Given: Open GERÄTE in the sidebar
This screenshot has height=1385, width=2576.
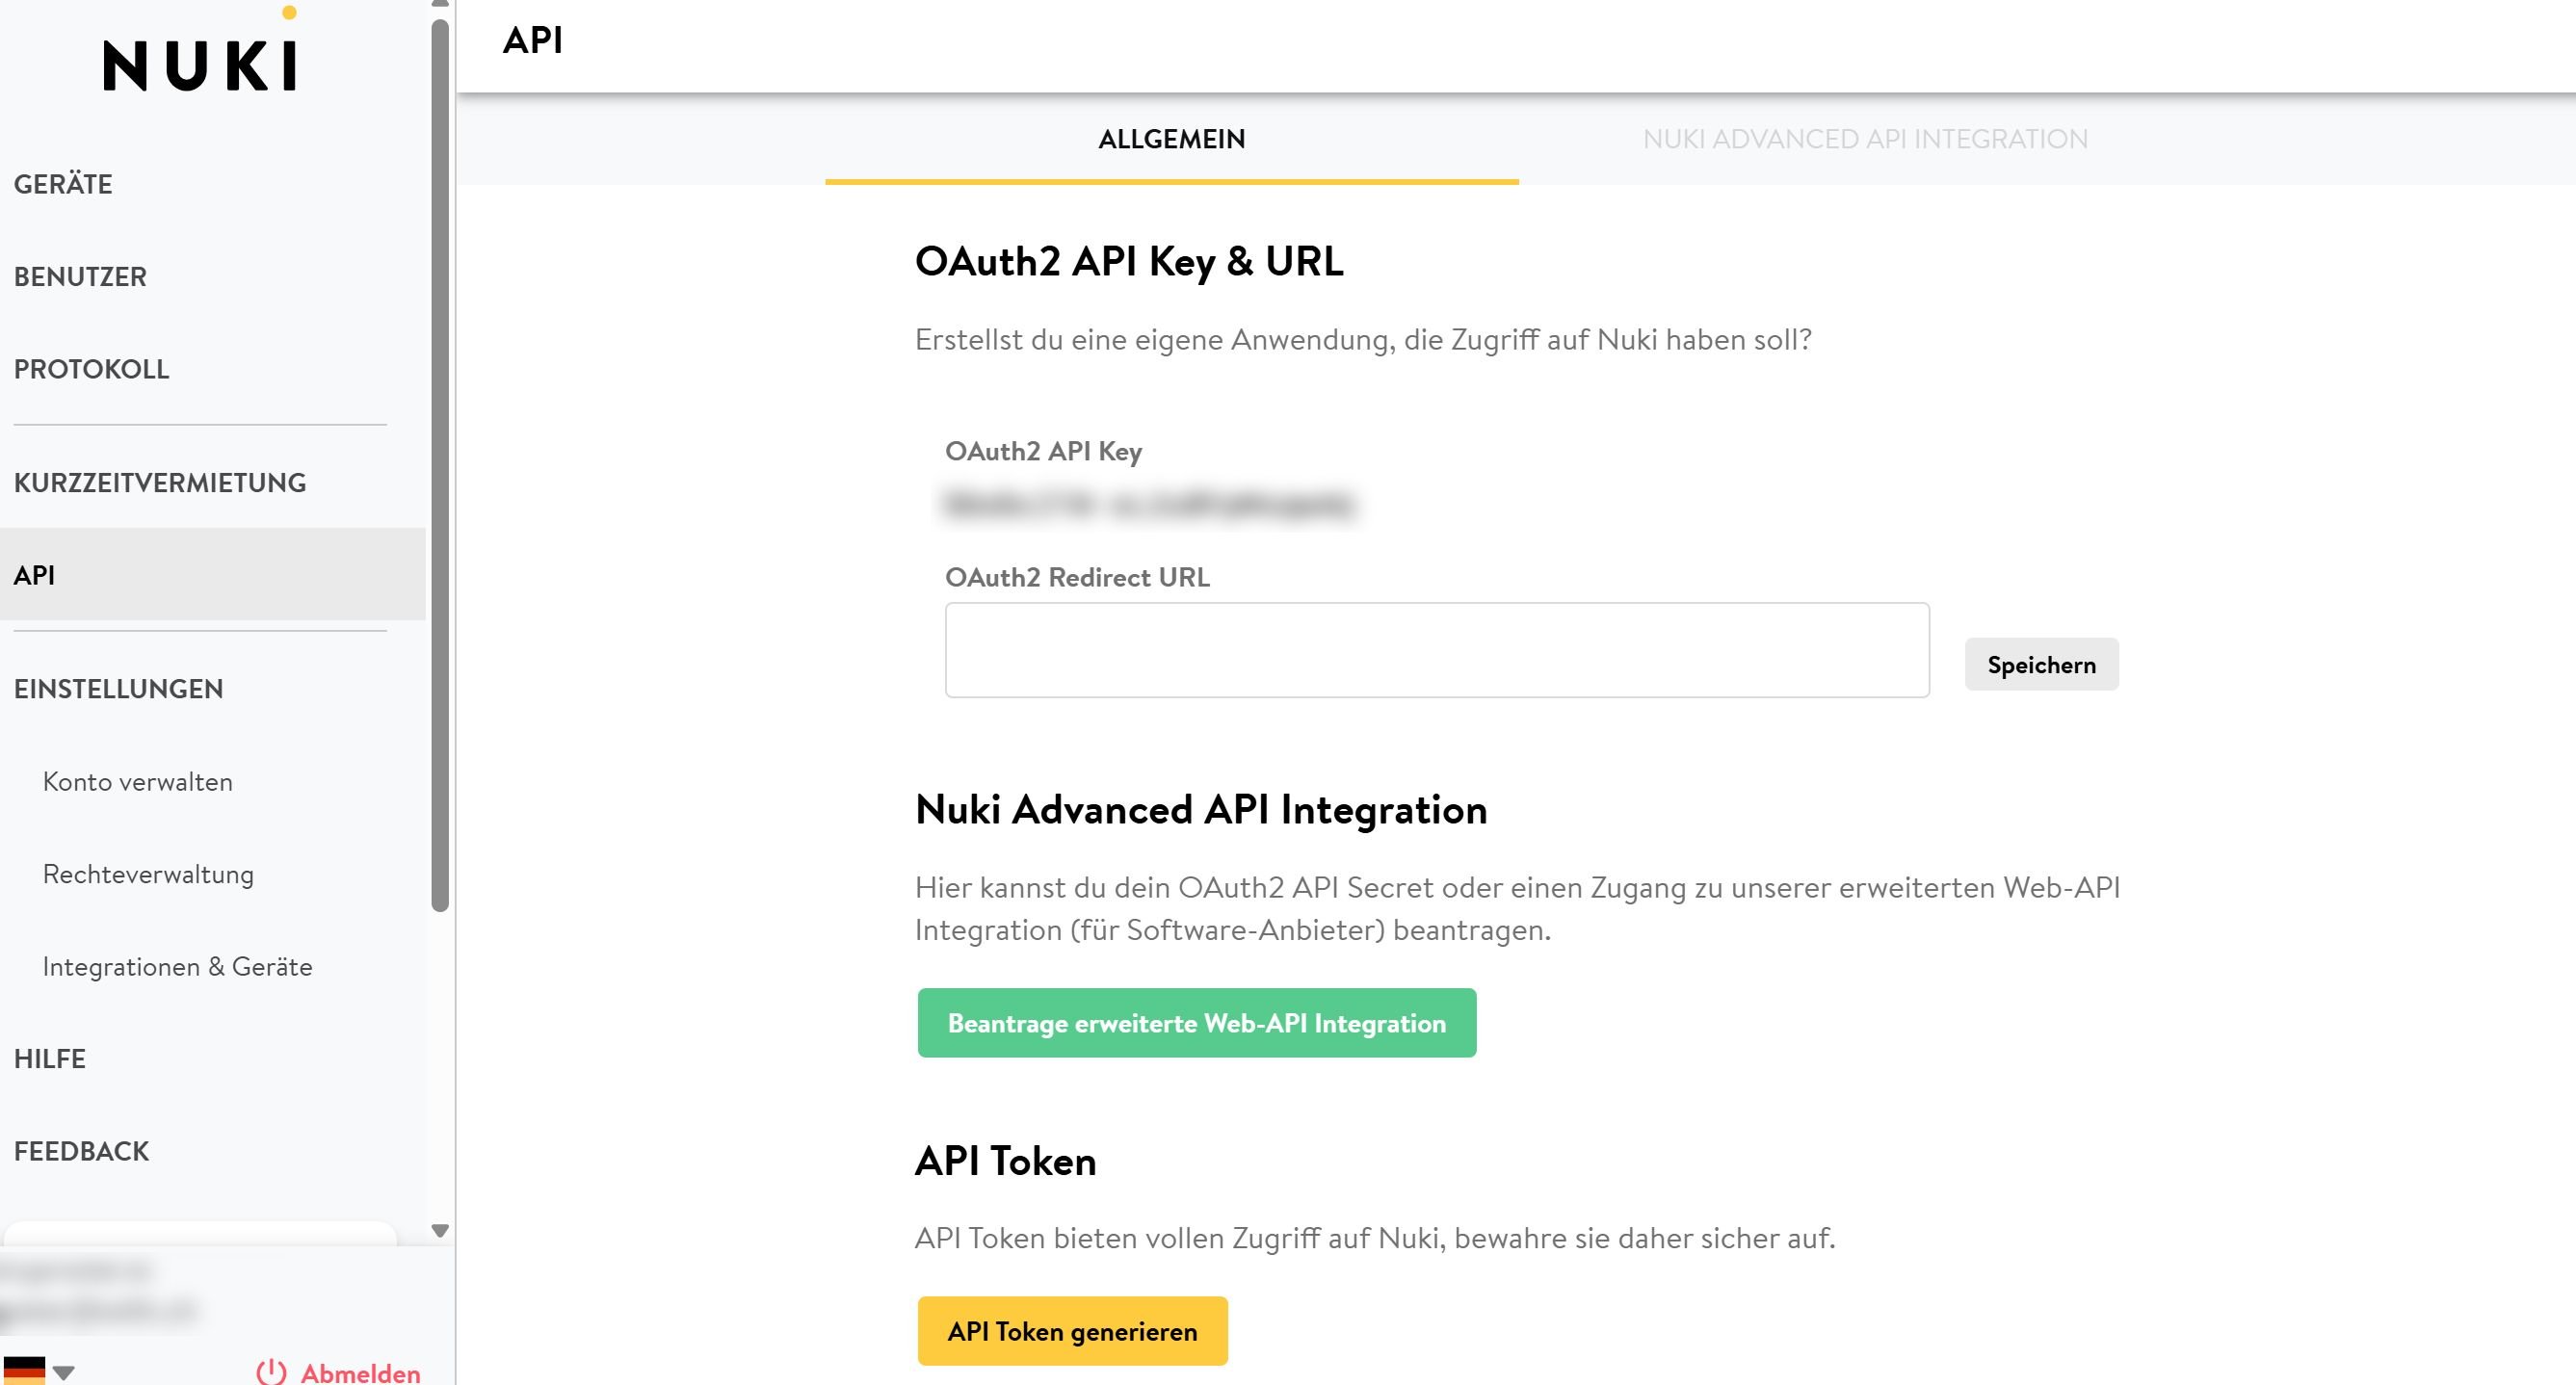Looking at the screenshot, I should pos(63,184).
